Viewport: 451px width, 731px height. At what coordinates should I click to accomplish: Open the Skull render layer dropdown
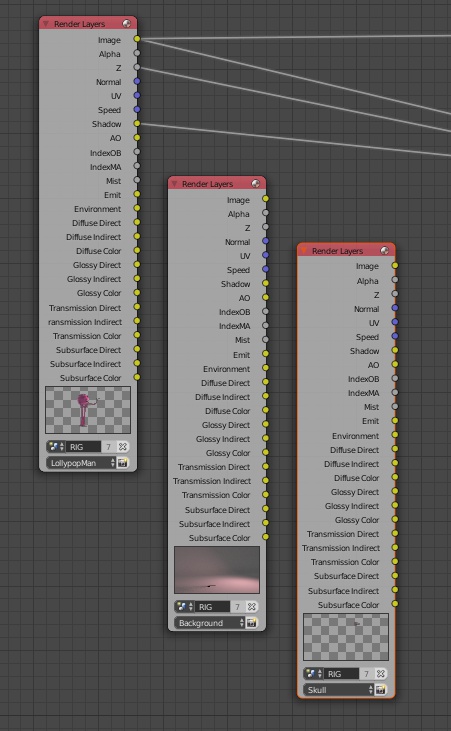coord(339,690)
